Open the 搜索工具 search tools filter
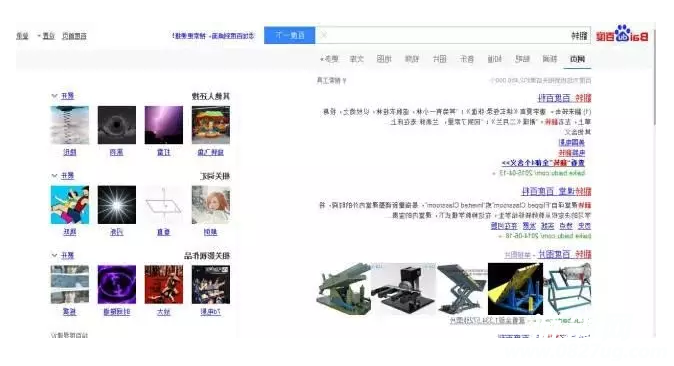 coord(331,80)
